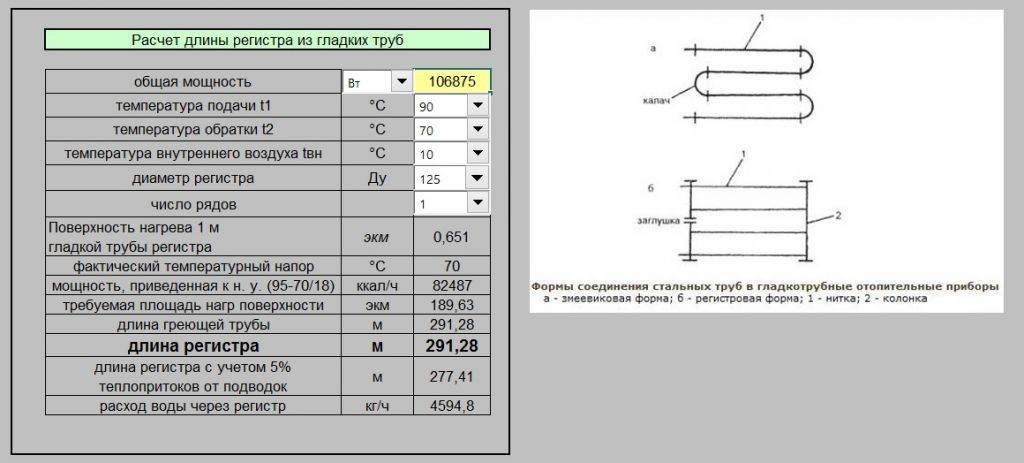Open the indoor air temperature tвн dropdown arrow
The height and width of the screenshot is (463, 1024).
click(x=477, y=154)
